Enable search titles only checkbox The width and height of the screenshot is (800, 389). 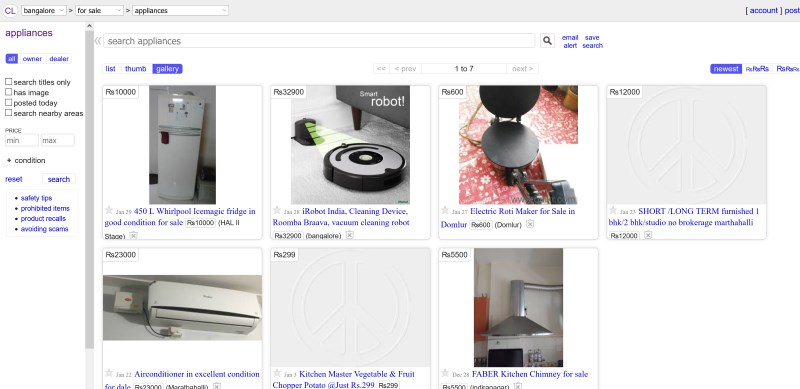coord(9,82)
